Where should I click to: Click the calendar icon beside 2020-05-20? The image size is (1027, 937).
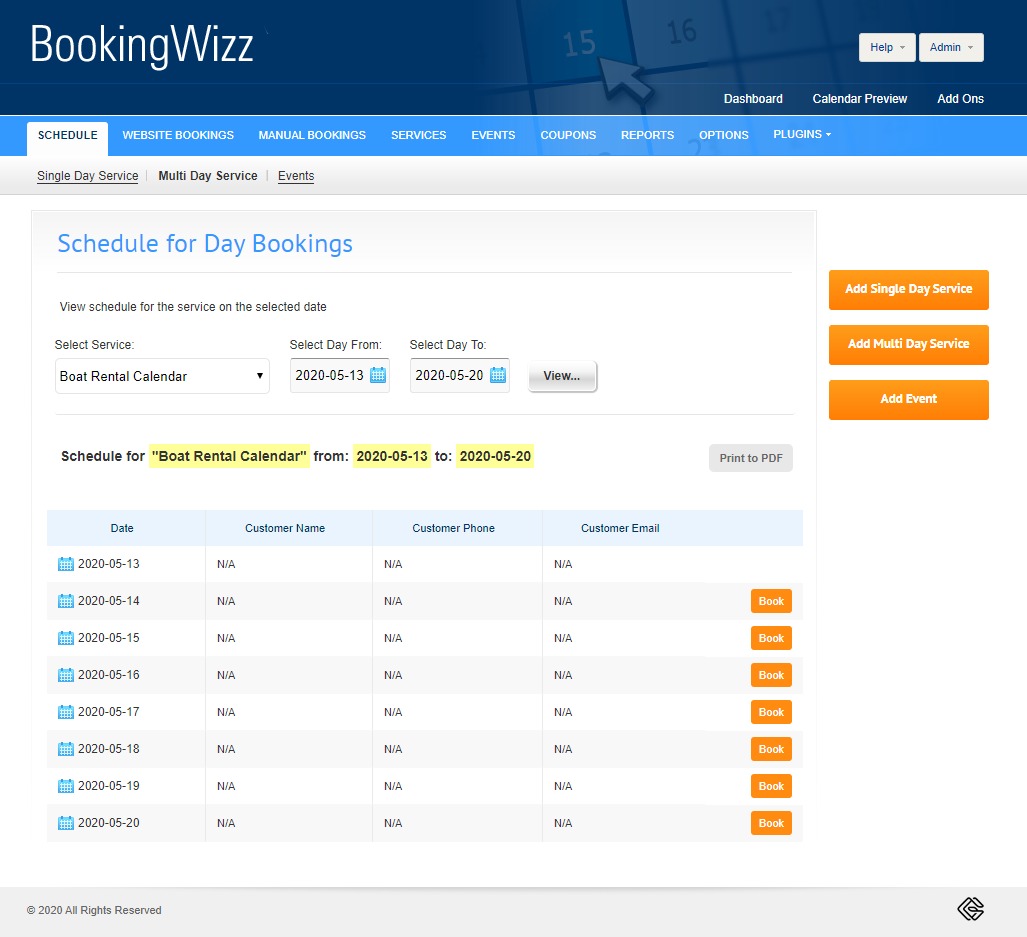tap(65, 822)
